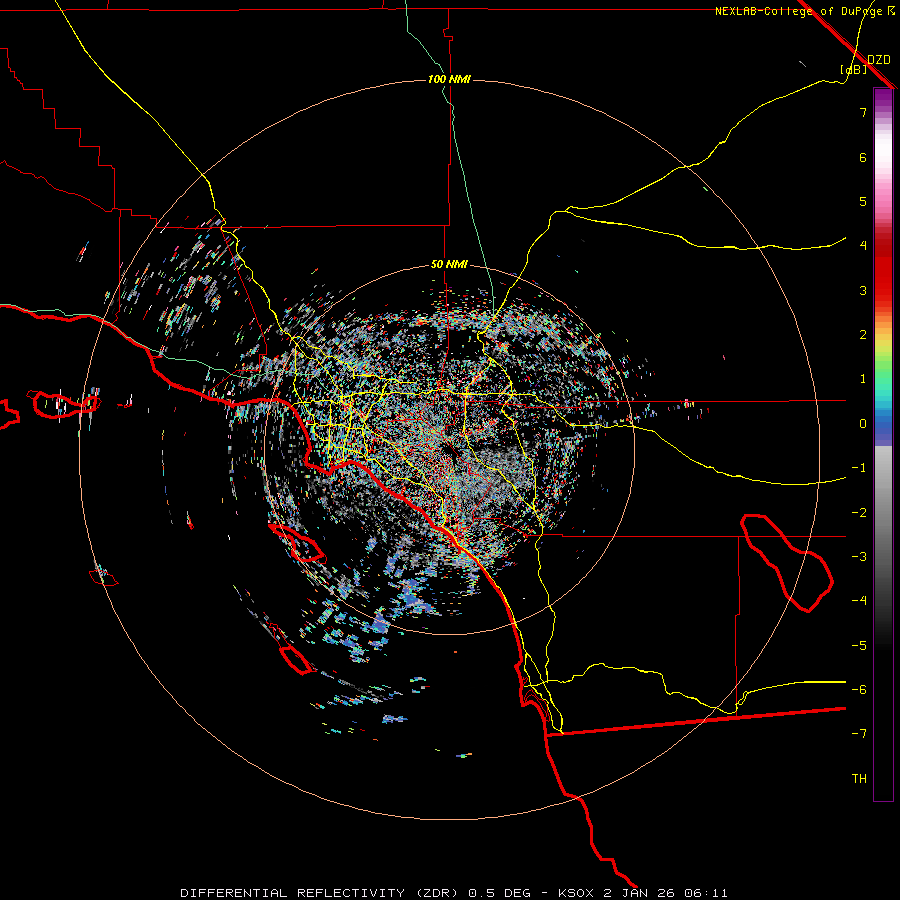Click the 100 NMI range ring label
The image size is (900, 900).
point(449,79)
